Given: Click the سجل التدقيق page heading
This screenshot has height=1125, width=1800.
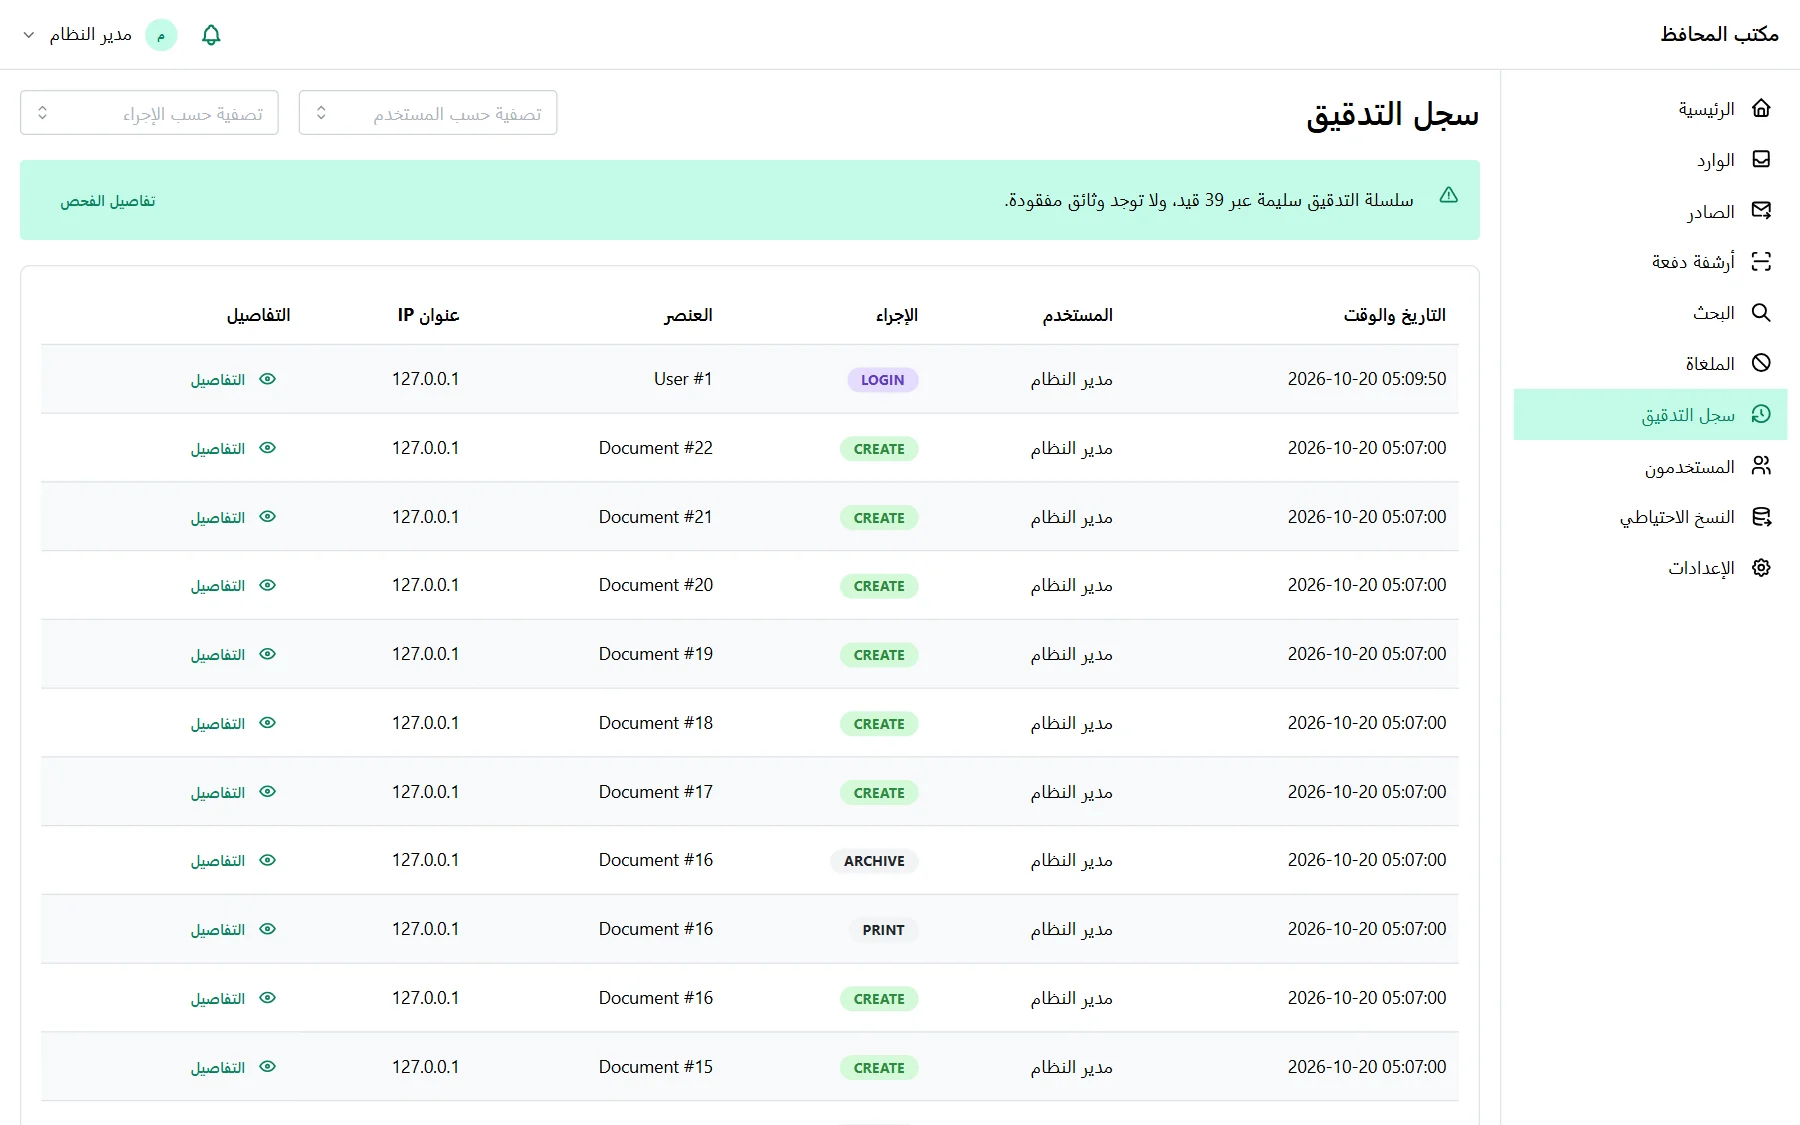Looking at the screenshot, I should pyautogui.click(x=1392, y=115).
